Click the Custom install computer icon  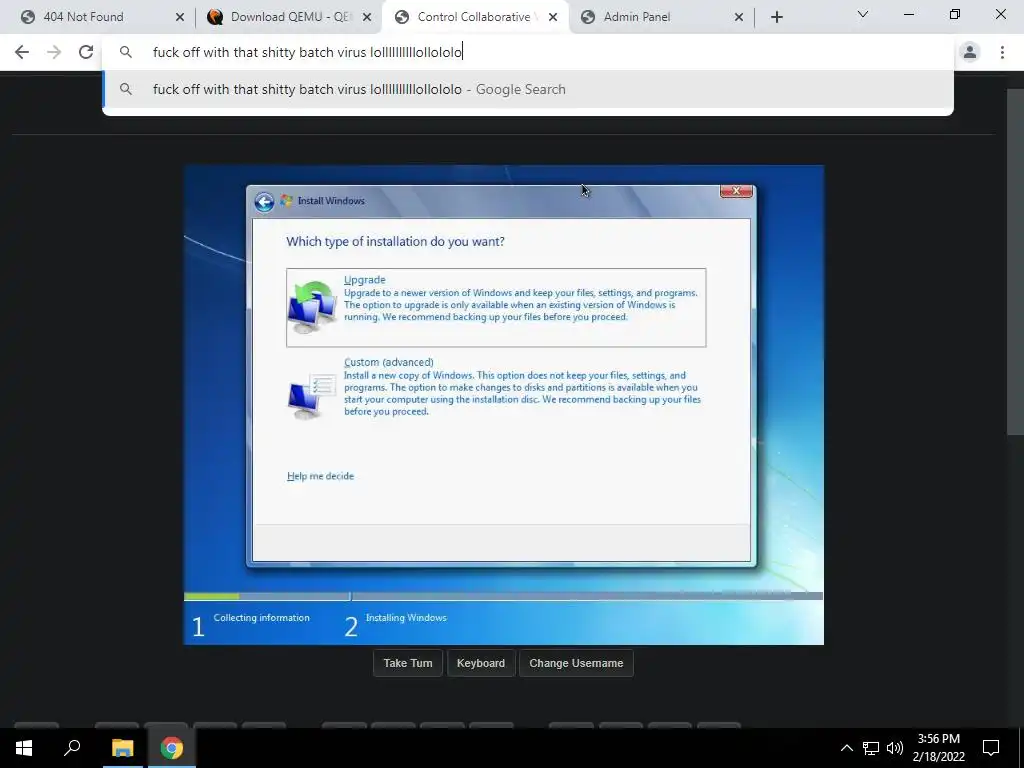(x=312, y=395)
